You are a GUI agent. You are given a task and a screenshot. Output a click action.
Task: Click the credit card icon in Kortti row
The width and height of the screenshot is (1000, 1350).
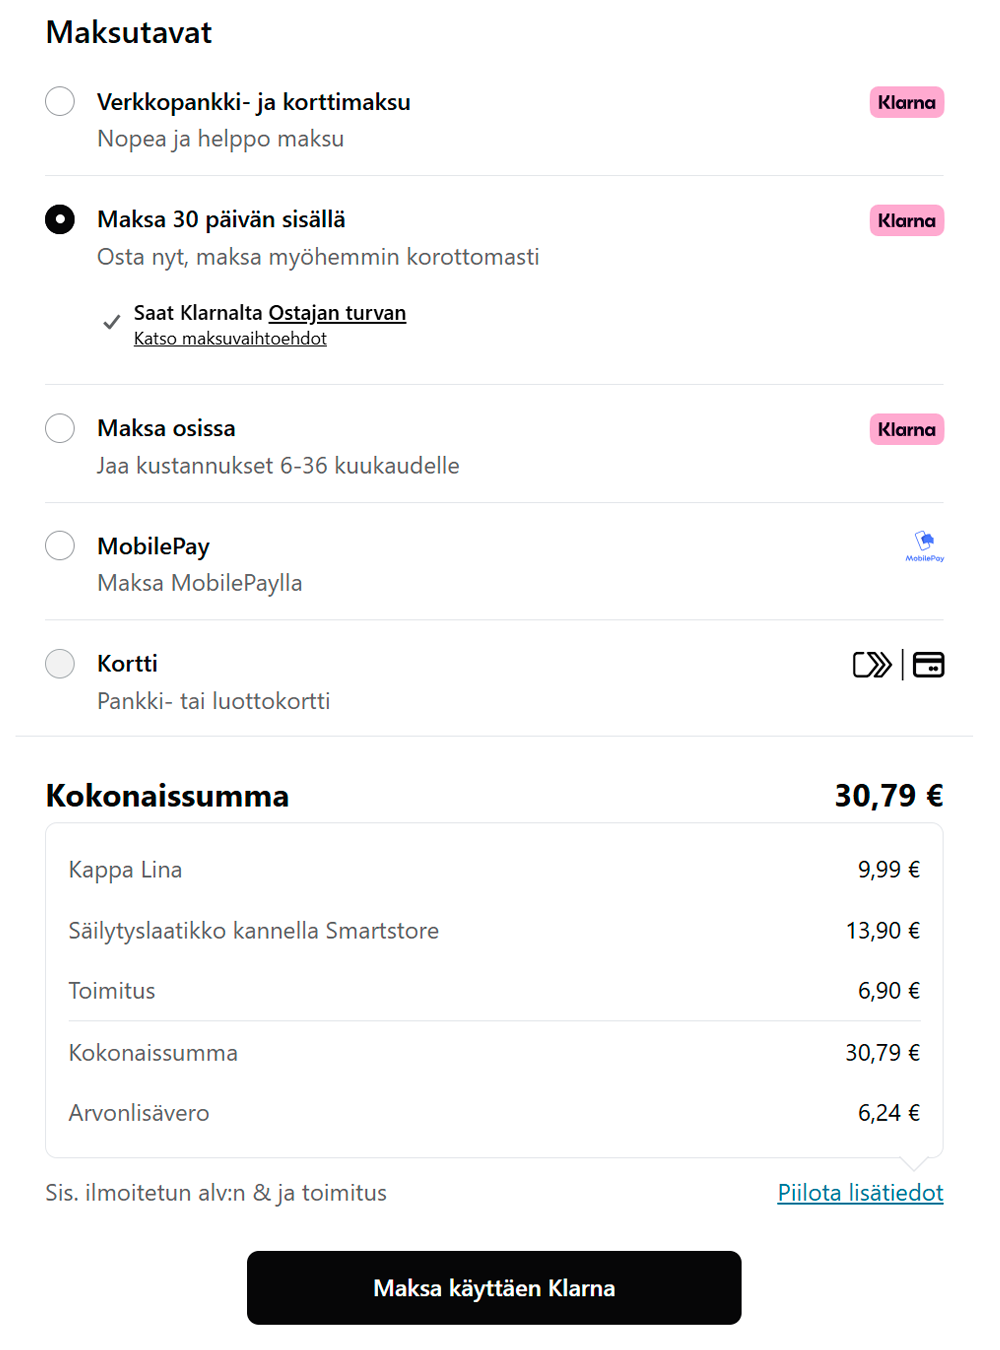coord(928,665)
